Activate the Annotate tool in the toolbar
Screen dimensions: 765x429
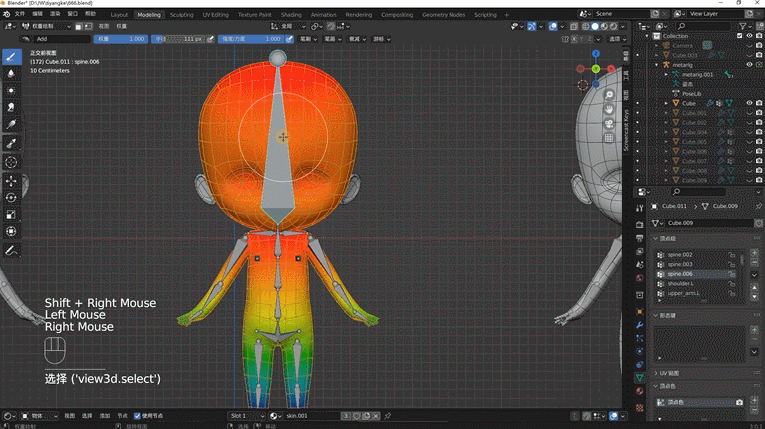point(11,250)
